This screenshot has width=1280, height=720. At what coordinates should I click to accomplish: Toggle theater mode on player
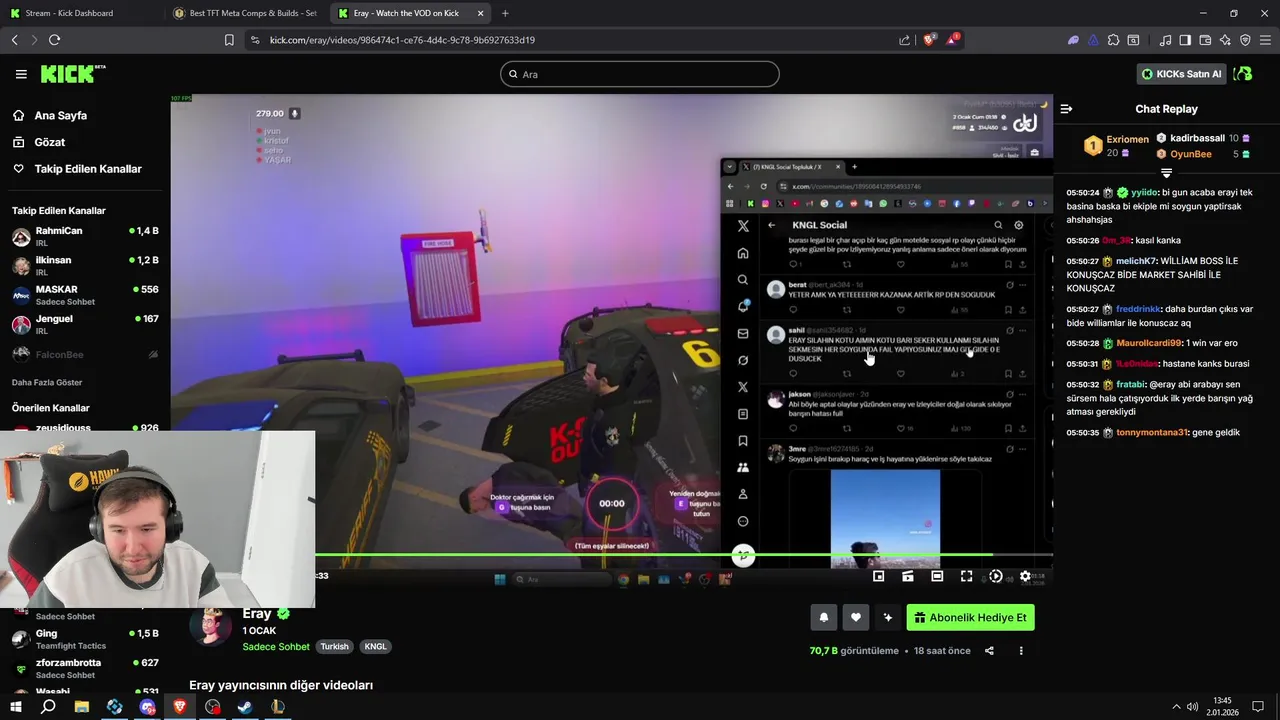[937, 576]
